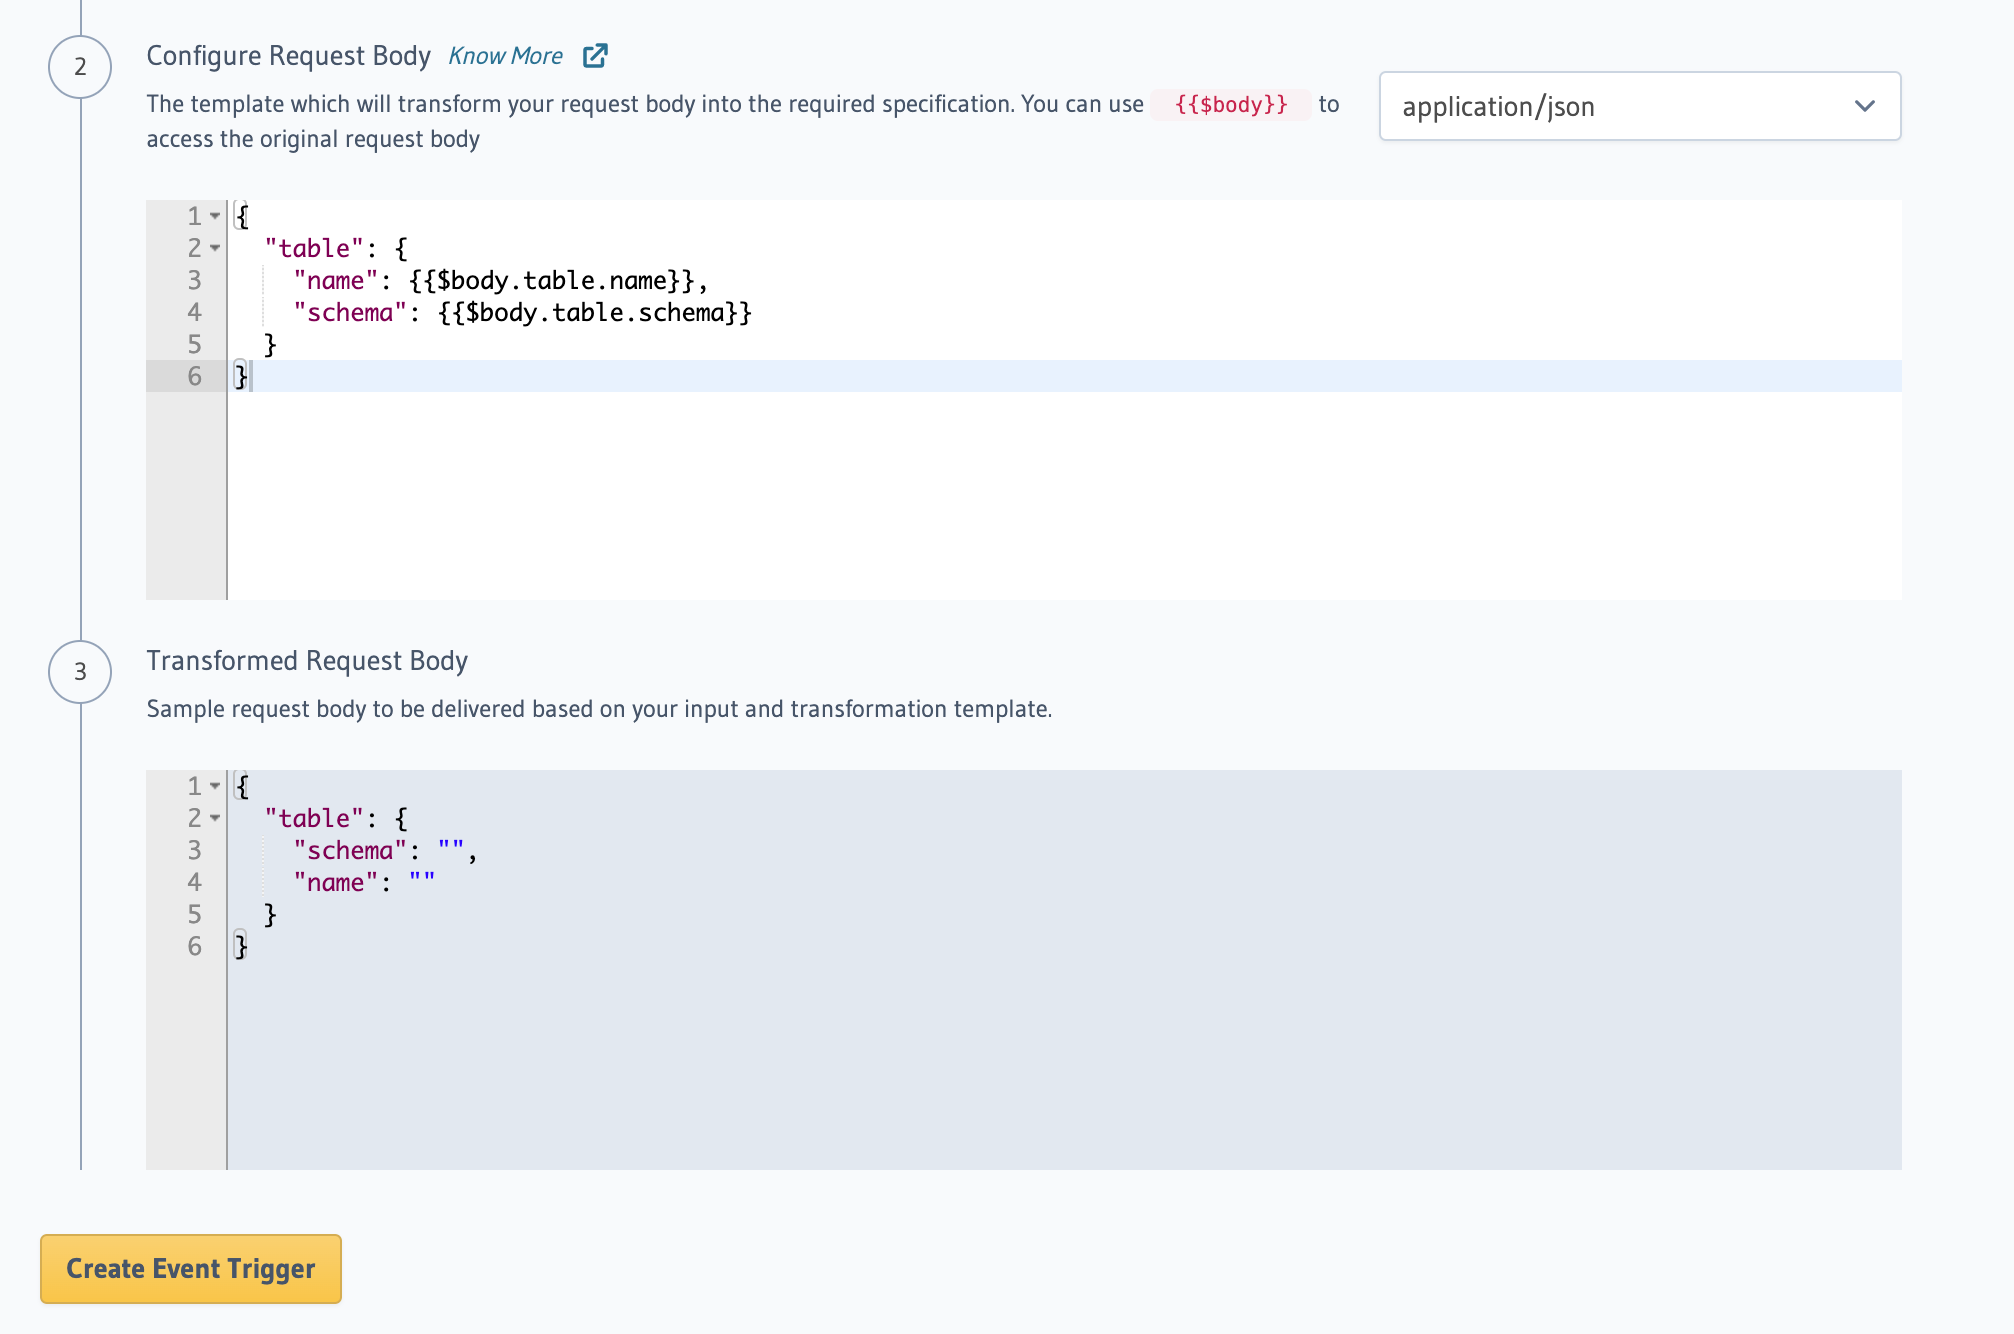Click the Create Event Trigger button
2014x1334 pixels.
click(x=190, y=1268)
